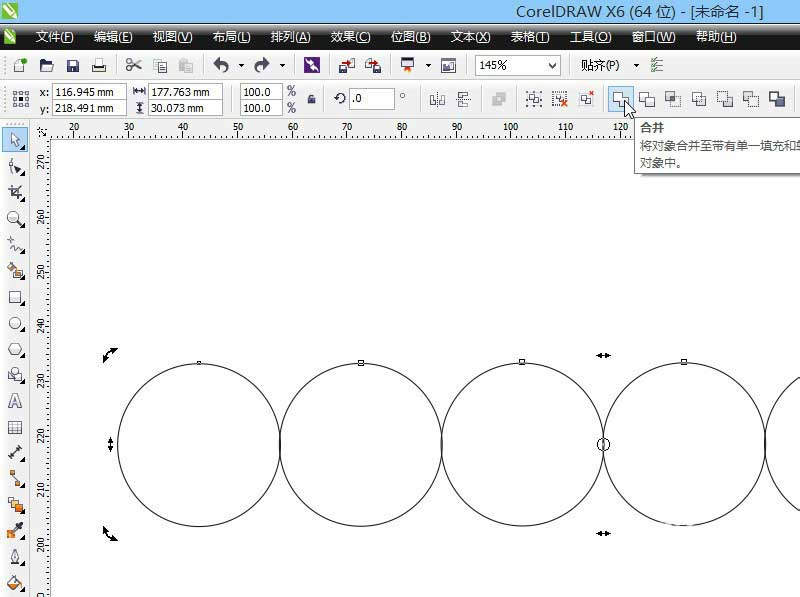Click the Ungroup button
The image size is (800, 597).
point(560,99)
